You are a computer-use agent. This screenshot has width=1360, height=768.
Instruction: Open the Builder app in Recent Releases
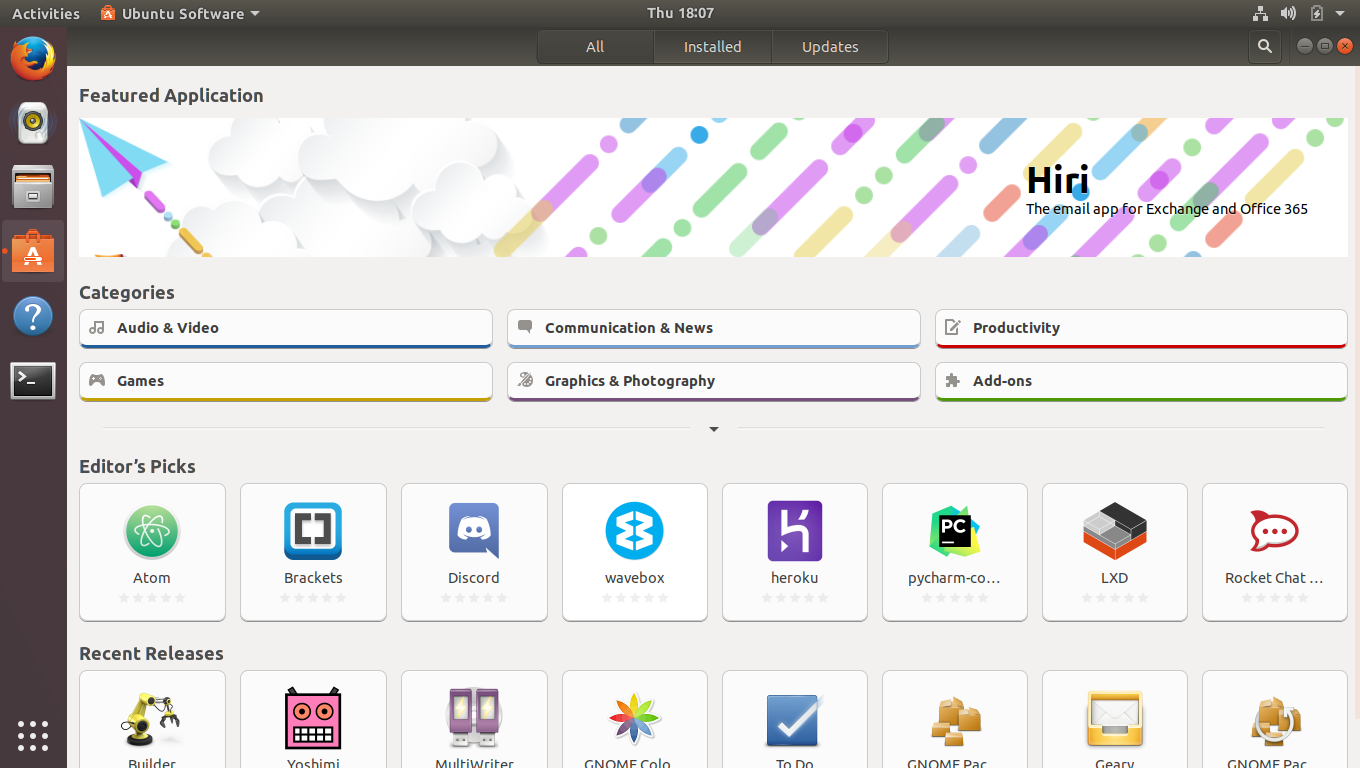152,719
